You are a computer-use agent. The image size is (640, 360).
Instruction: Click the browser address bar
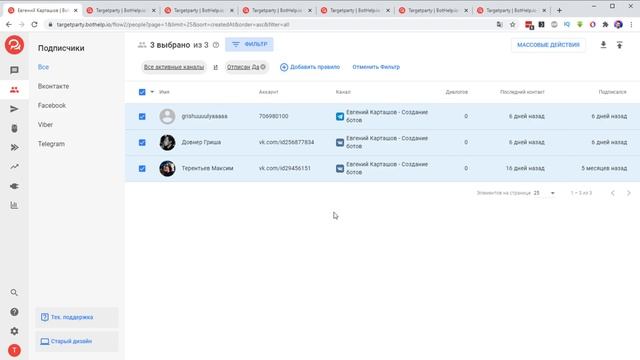tap(269, 24)
